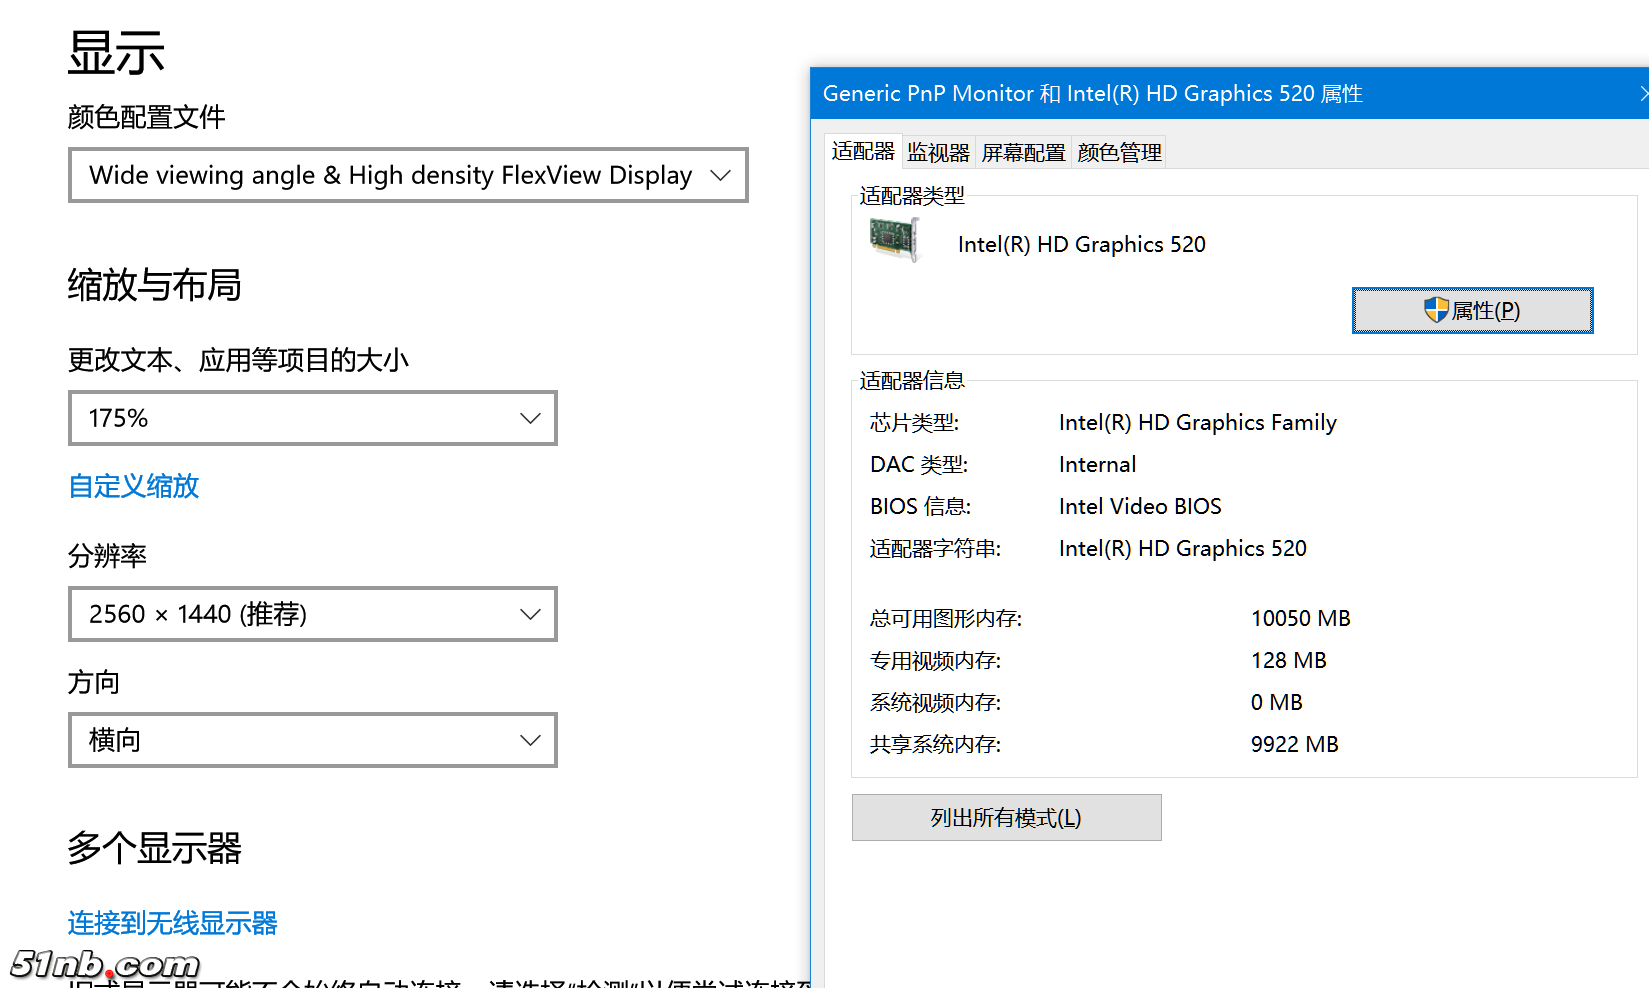The height and width of the screenshot is (988, 1649).
Task: Click the 属性(P) button
Action: 1472,310
